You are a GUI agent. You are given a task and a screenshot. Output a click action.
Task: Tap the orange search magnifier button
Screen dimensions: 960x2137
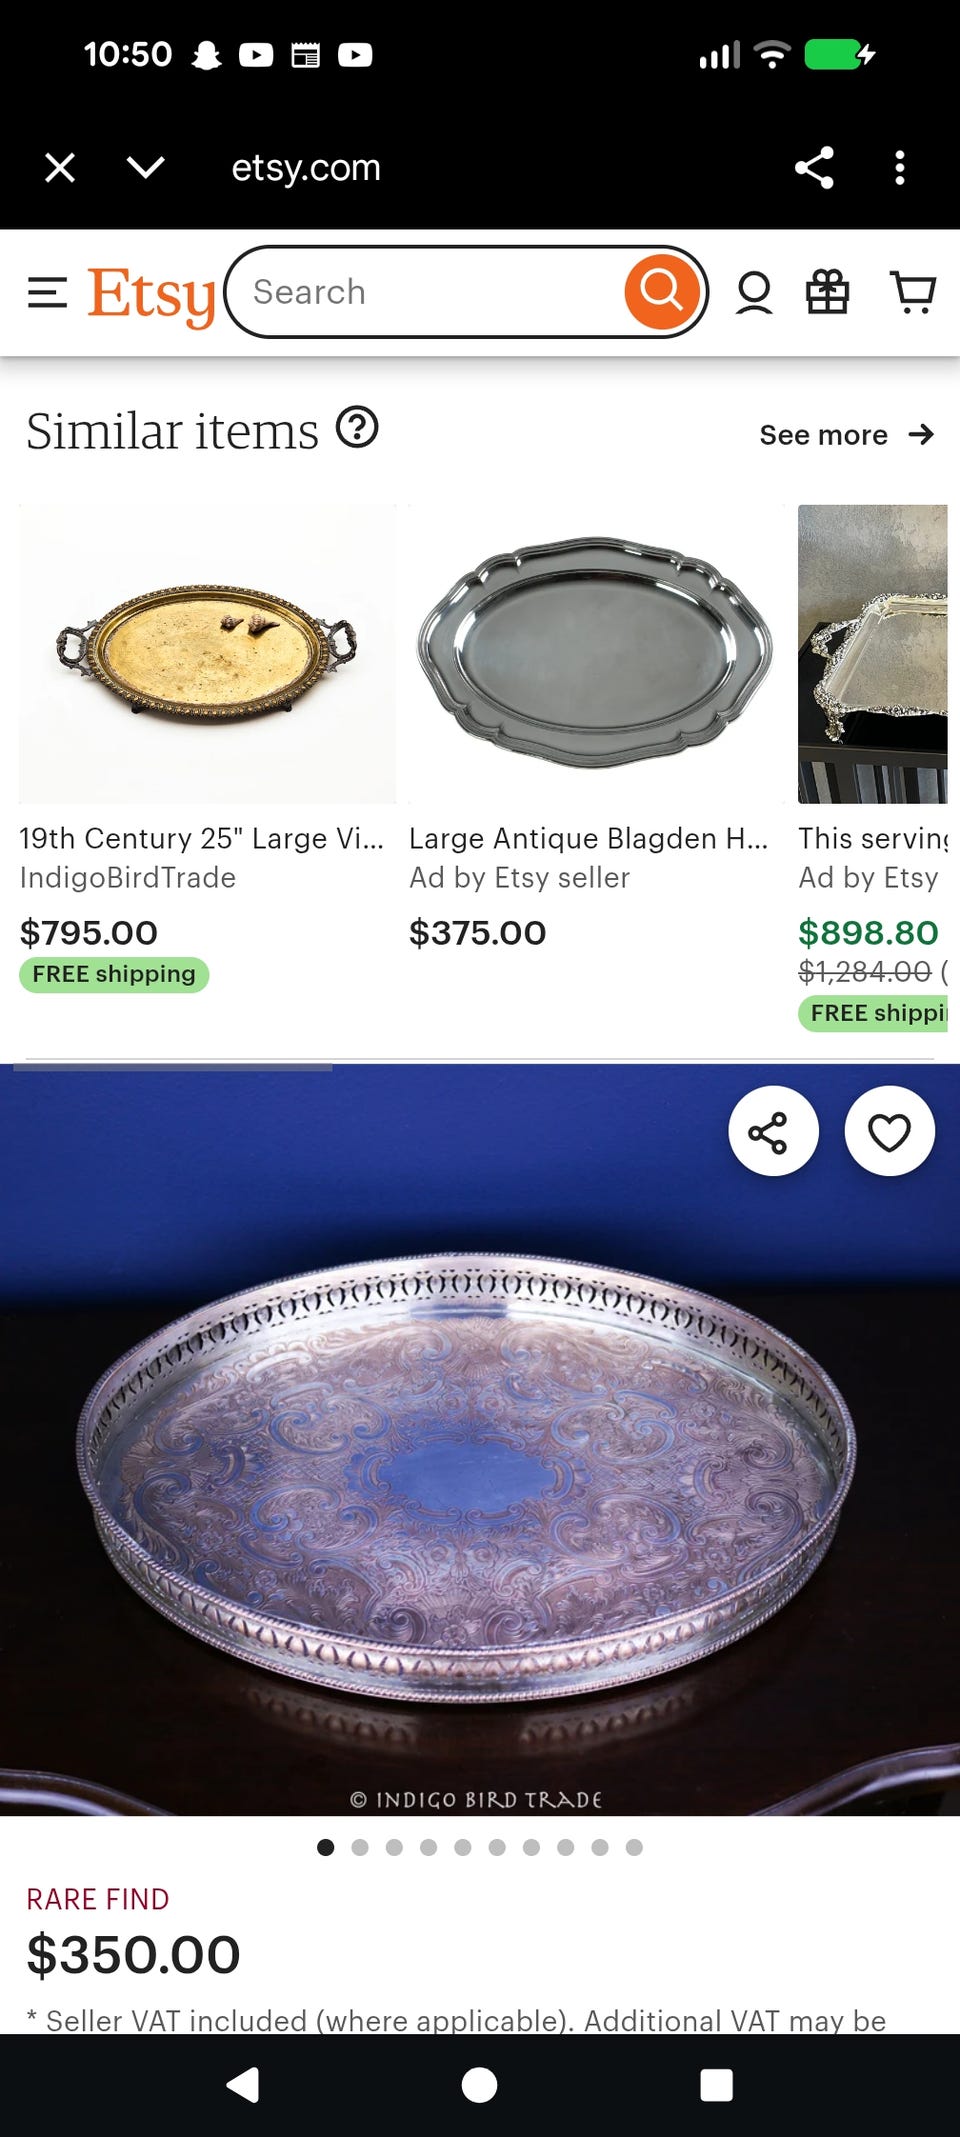point(661,292)
